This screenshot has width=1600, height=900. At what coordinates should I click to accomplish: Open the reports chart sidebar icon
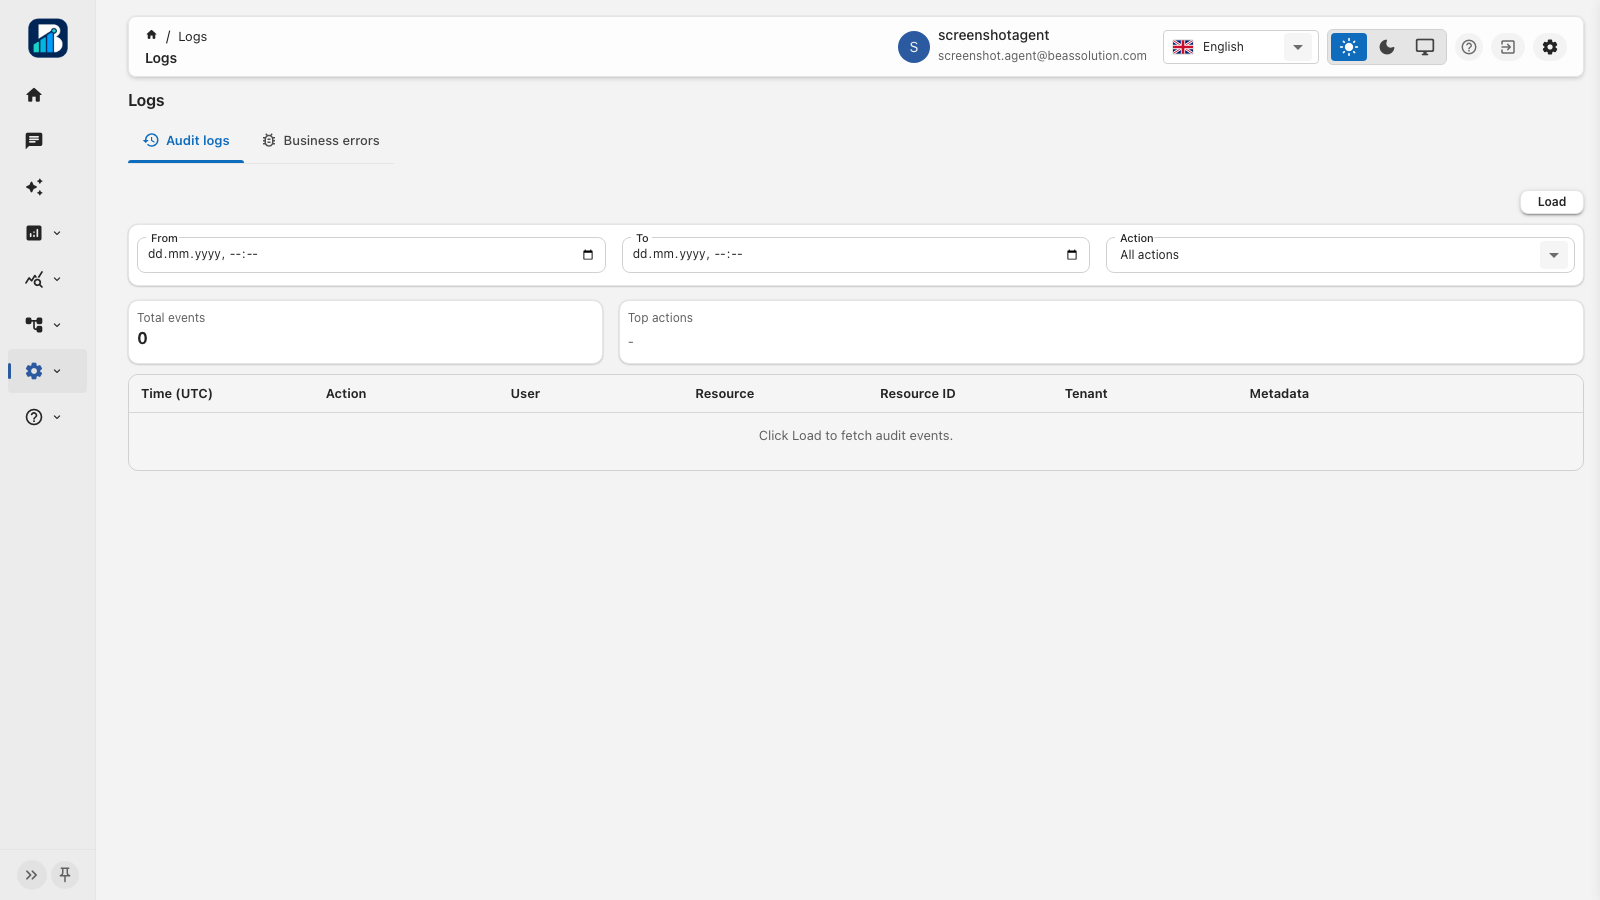[x=34, y=233]
